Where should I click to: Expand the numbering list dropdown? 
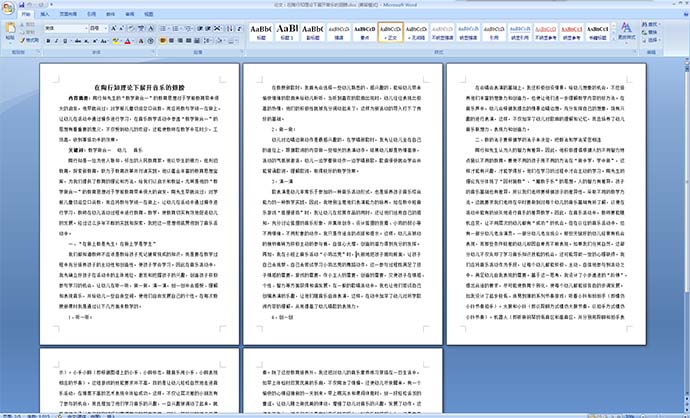(x=181, y=28)
